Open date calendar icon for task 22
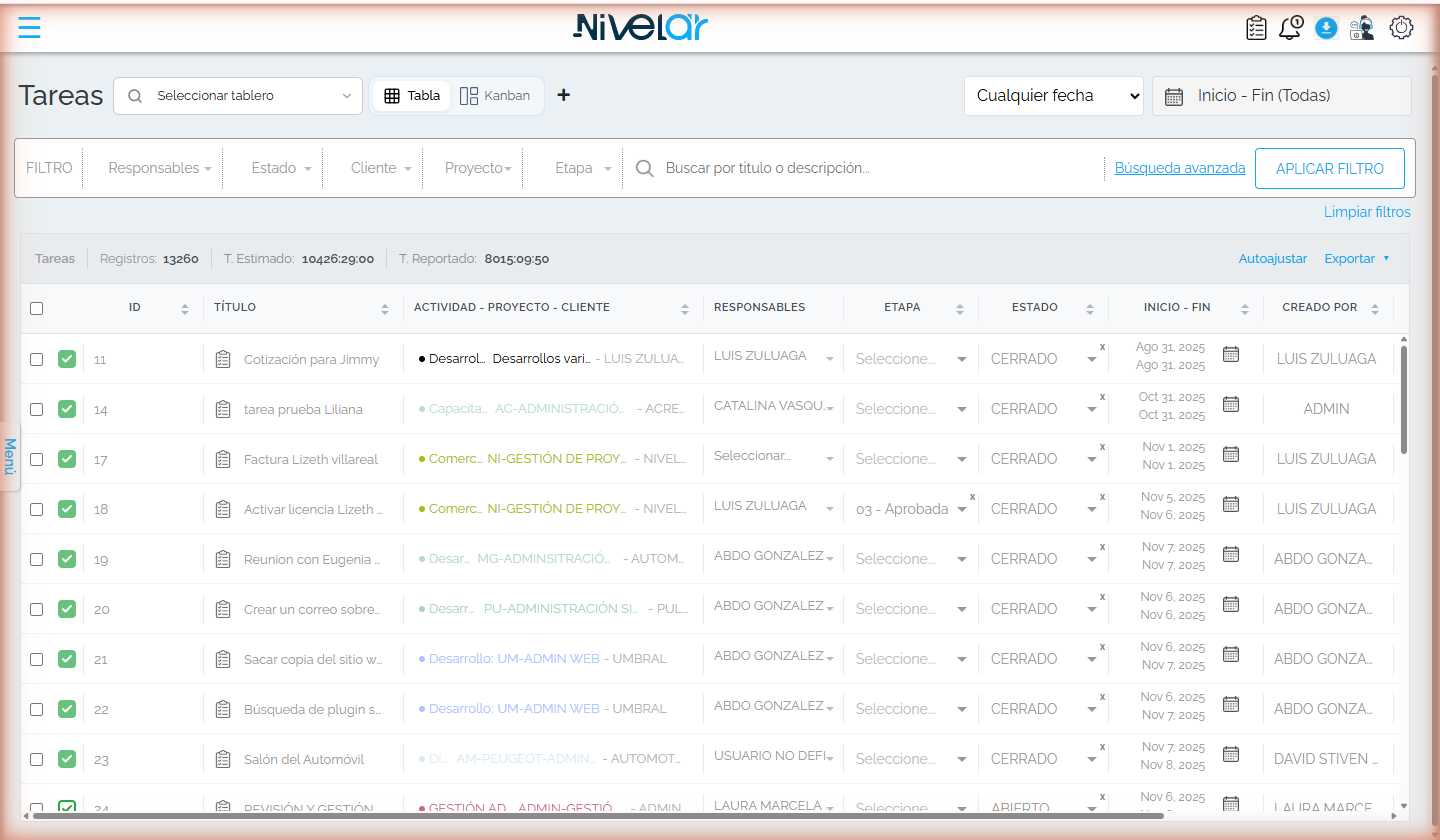1440x840 pixels. [1231, 704]
